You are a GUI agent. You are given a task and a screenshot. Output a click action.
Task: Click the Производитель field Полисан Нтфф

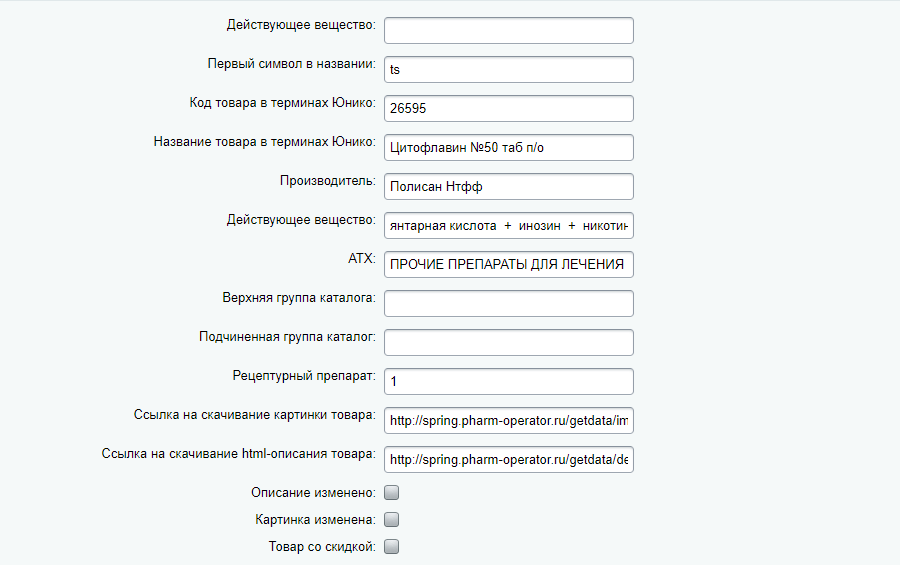click(509, 187)
